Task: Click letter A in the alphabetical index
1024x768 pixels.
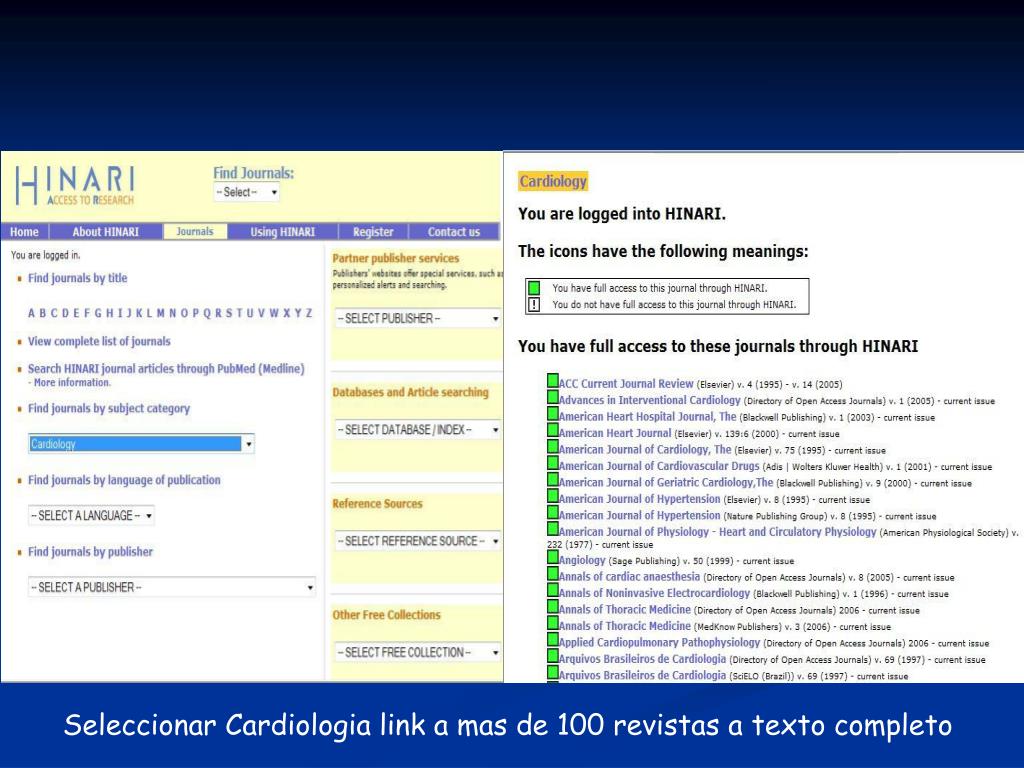Action: (31, 313)
